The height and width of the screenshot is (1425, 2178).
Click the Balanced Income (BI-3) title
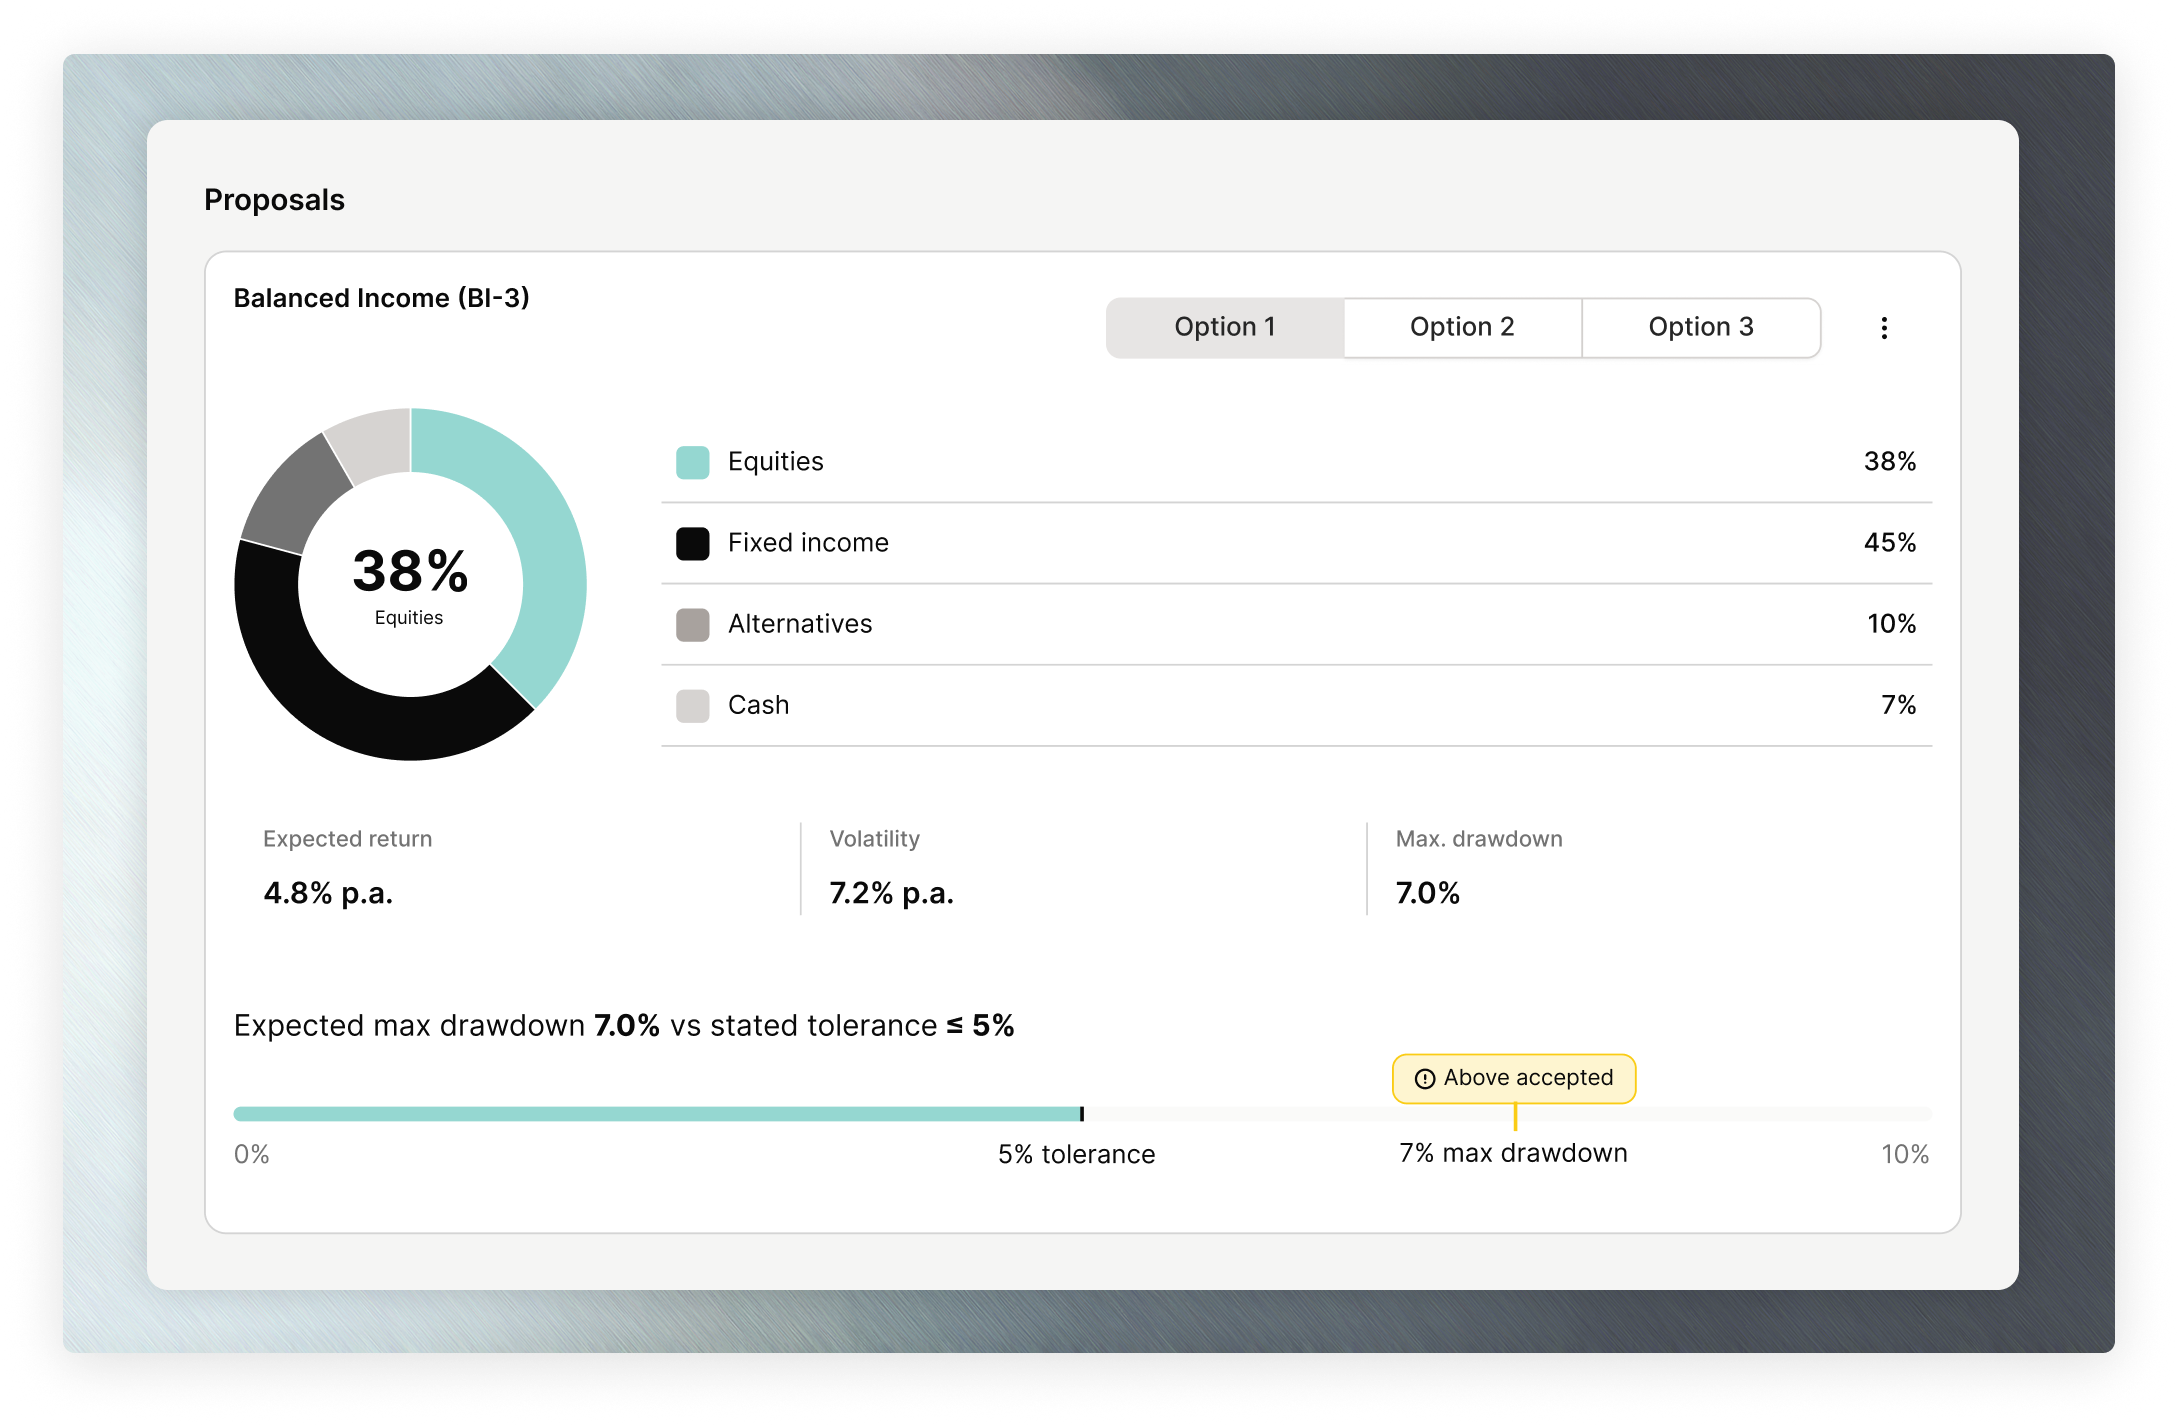point(381,298)
